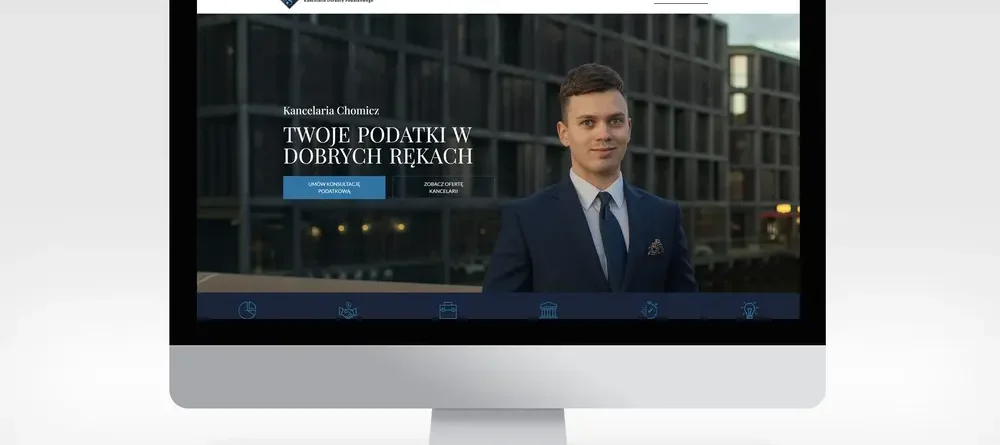Click the man's portrait photo
This screenshot has width=1000, height=445.
590,179
